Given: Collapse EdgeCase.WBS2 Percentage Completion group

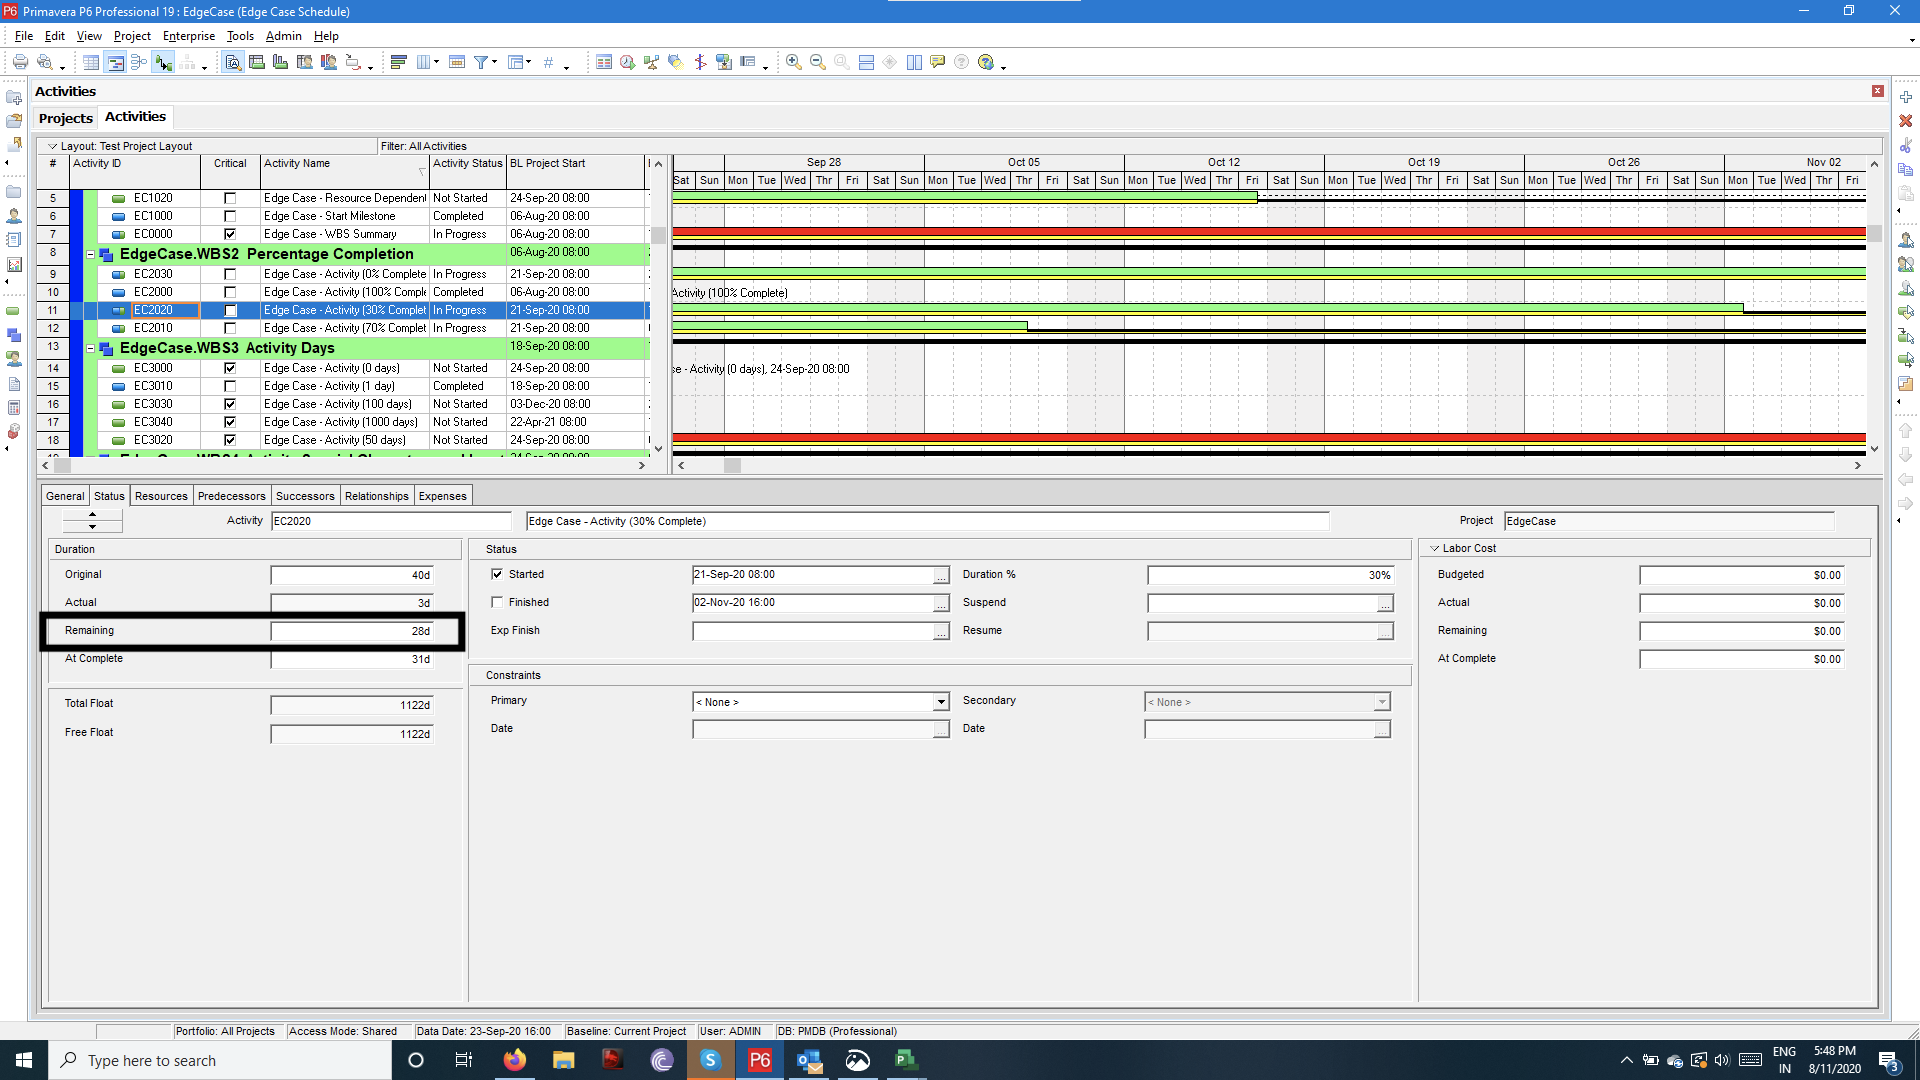Looking at the screenshot, I should [x=90, y=254].
